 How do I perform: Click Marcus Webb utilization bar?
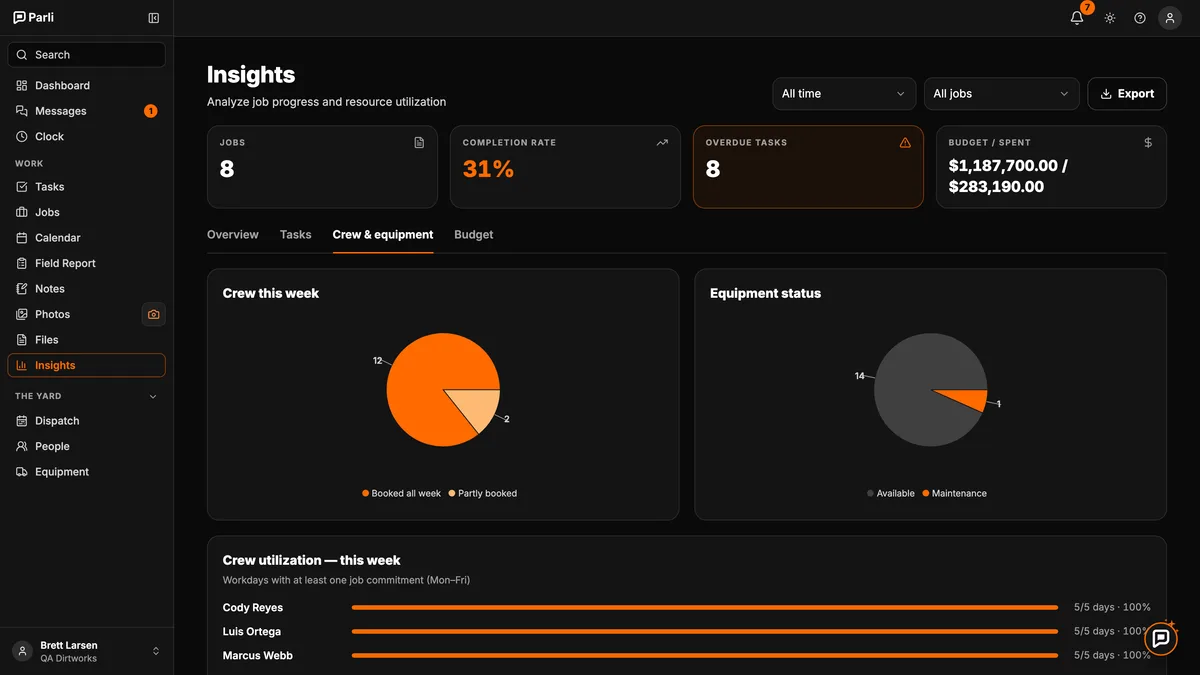pos(705,656)
